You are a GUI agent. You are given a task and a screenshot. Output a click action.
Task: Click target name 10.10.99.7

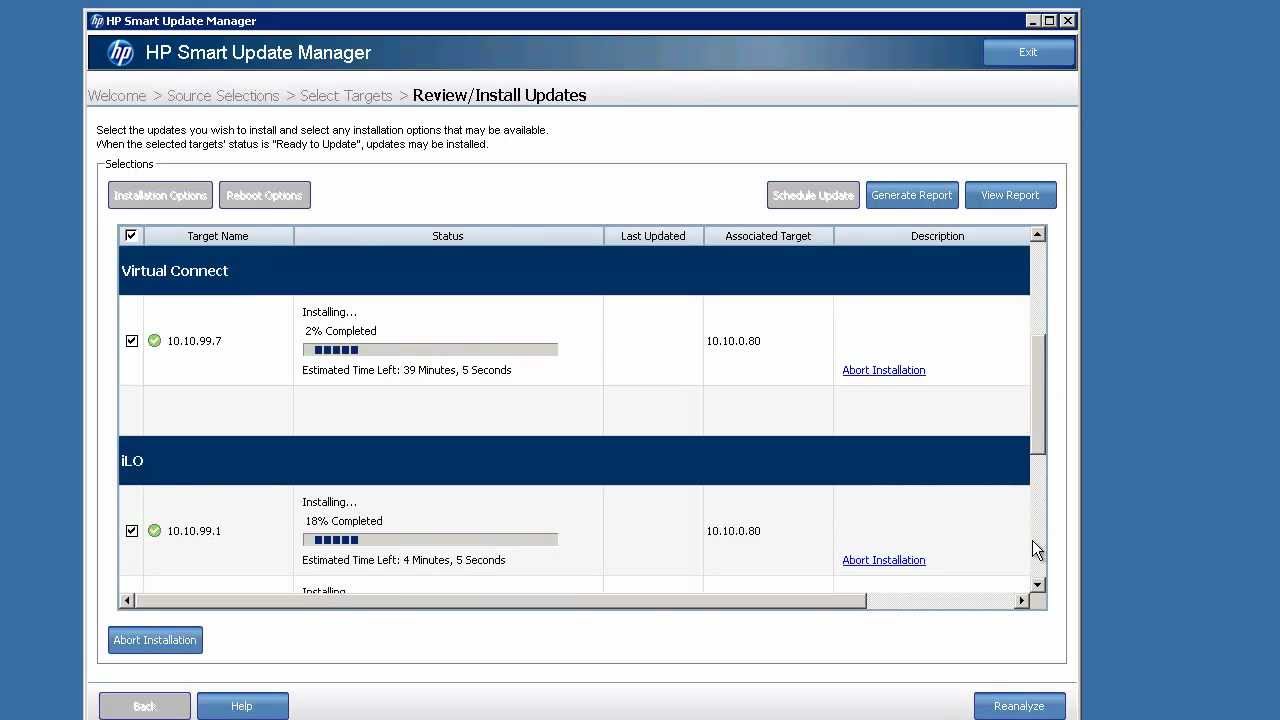[194, 341]
